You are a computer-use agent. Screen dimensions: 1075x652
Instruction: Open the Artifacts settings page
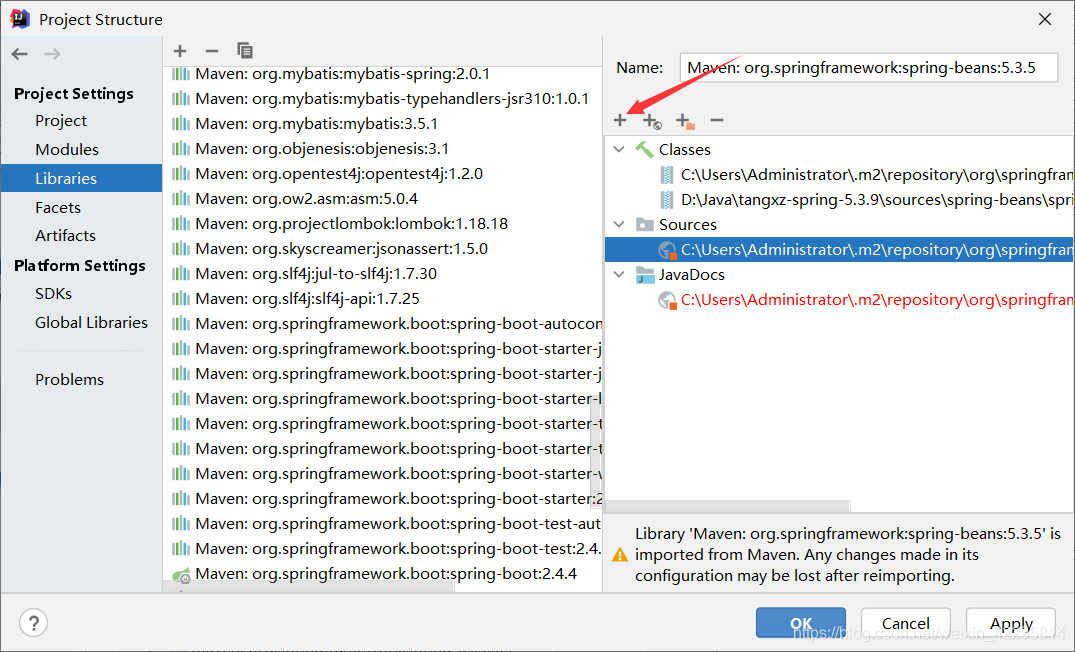[x=66, y=235]
